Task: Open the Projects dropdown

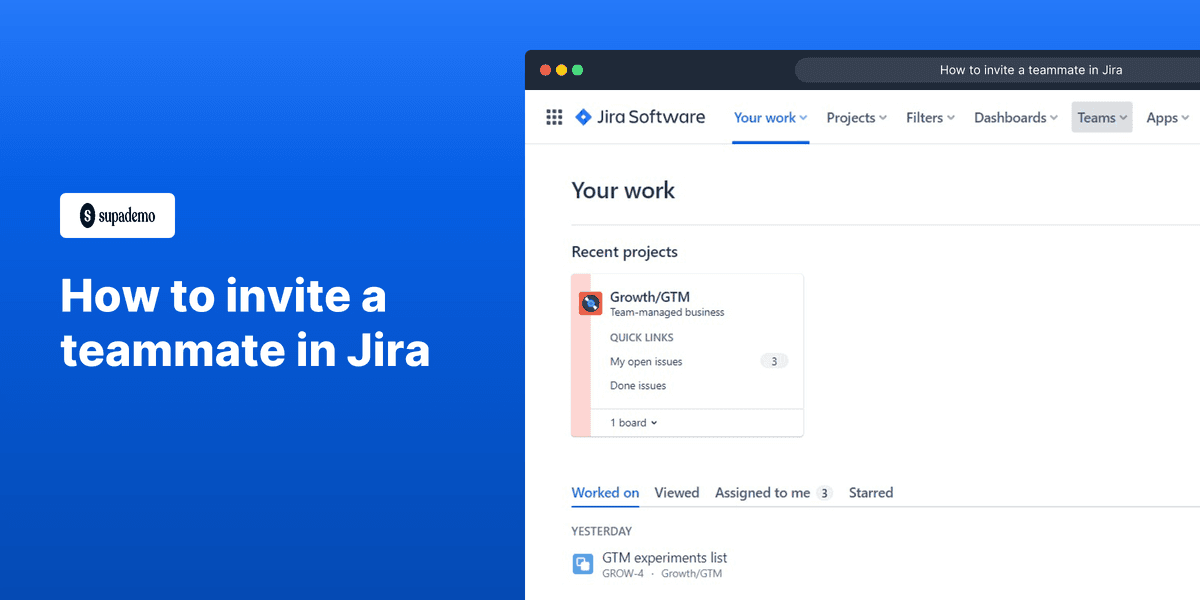Action: tap(855, 117)
